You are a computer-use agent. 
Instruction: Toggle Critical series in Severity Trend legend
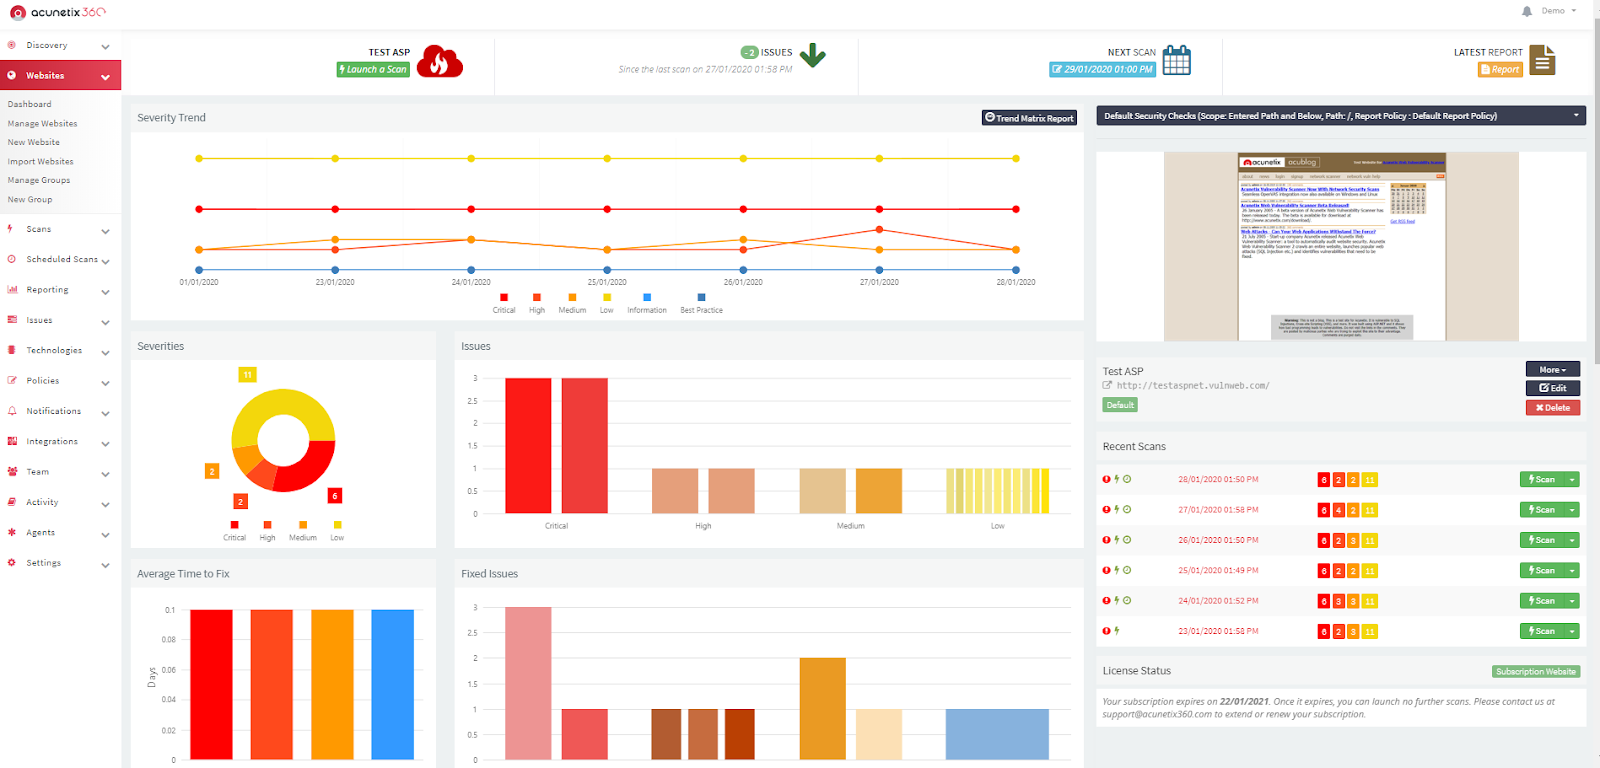coord(504,303)
